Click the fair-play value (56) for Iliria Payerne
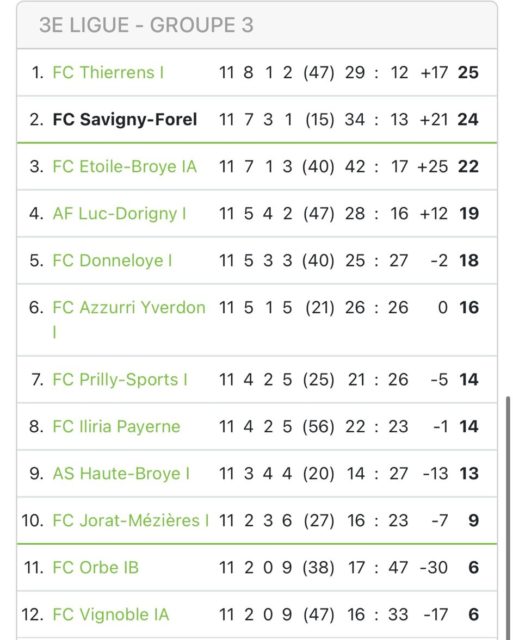The image size is (513, 640). [x=318, y=427]
